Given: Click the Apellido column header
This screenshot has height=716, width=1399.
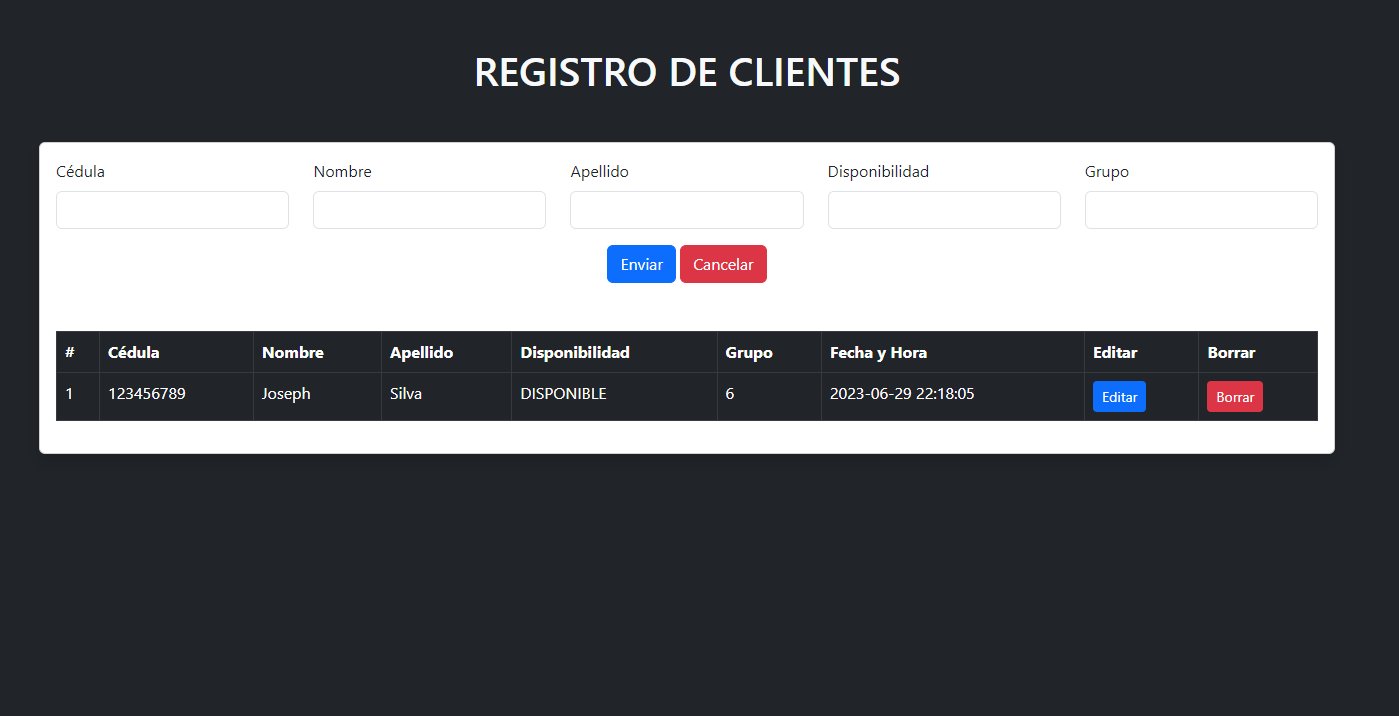Looking at the screenshot, I should click(x=447, y=352).
